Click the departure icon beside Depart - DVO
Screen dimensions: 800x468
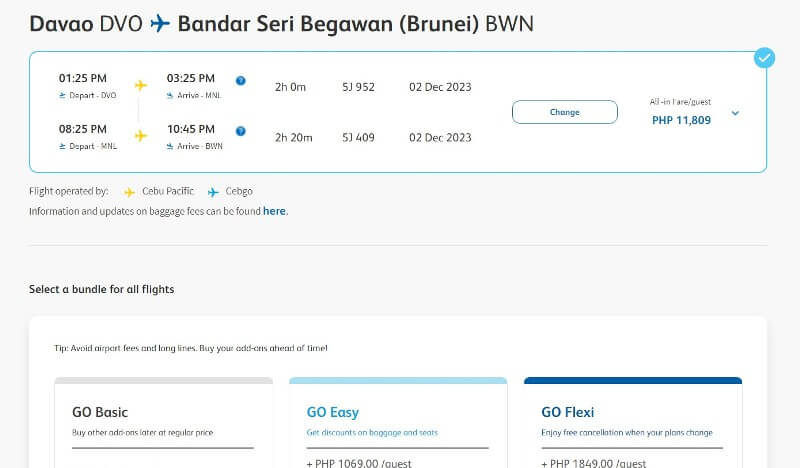pos(62,95)
